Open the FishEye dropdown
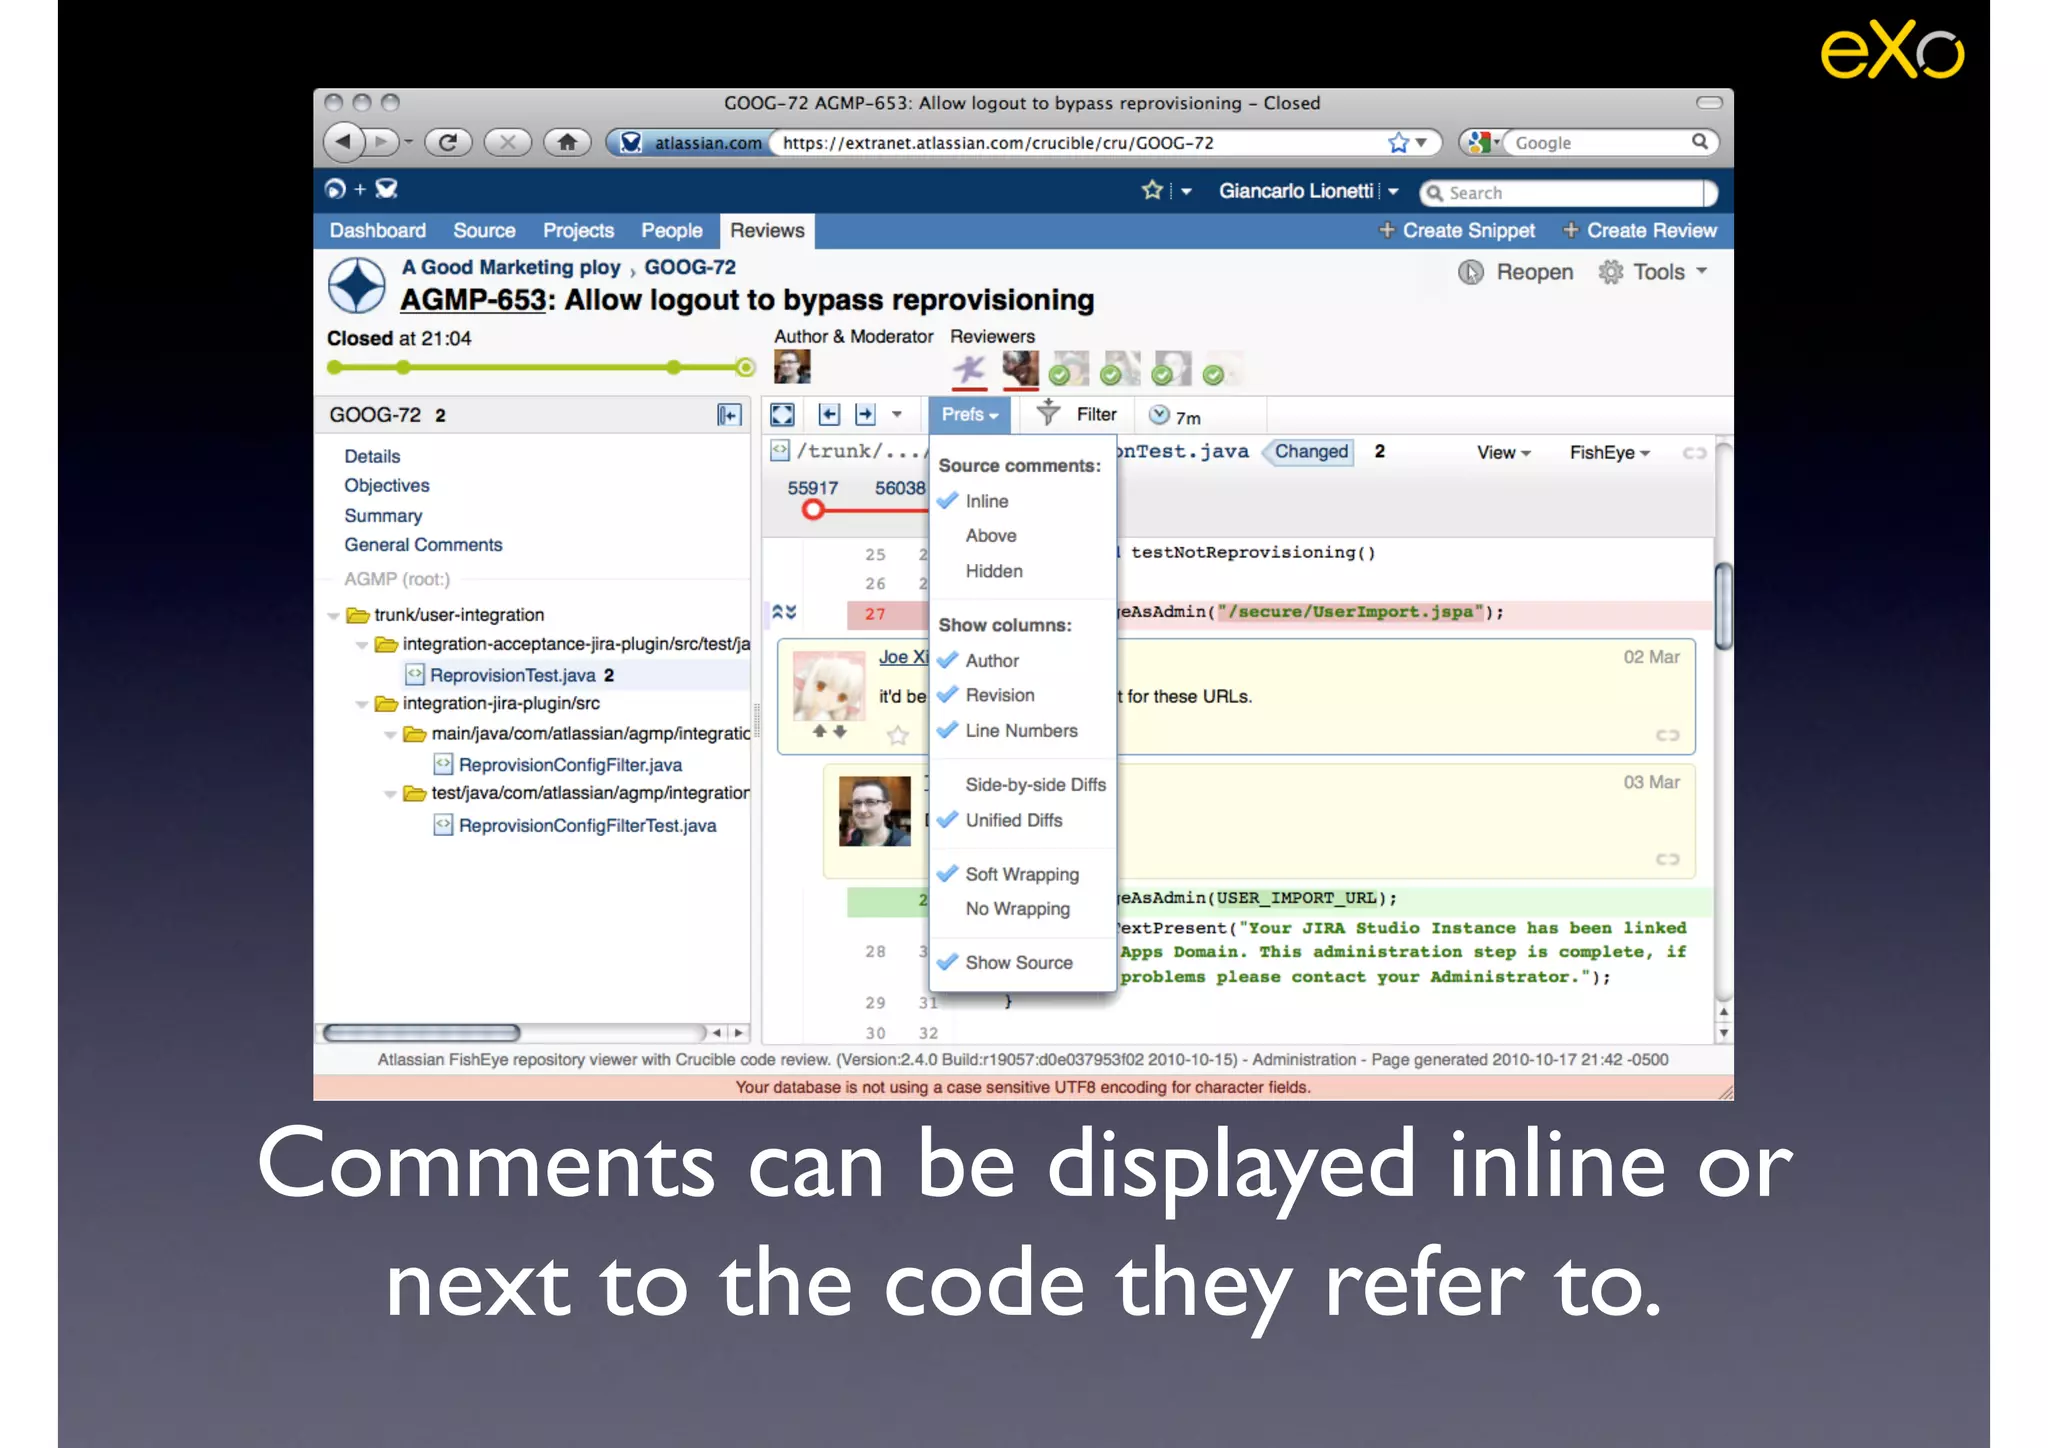2048x1448 pixels. pos(1609,452)
